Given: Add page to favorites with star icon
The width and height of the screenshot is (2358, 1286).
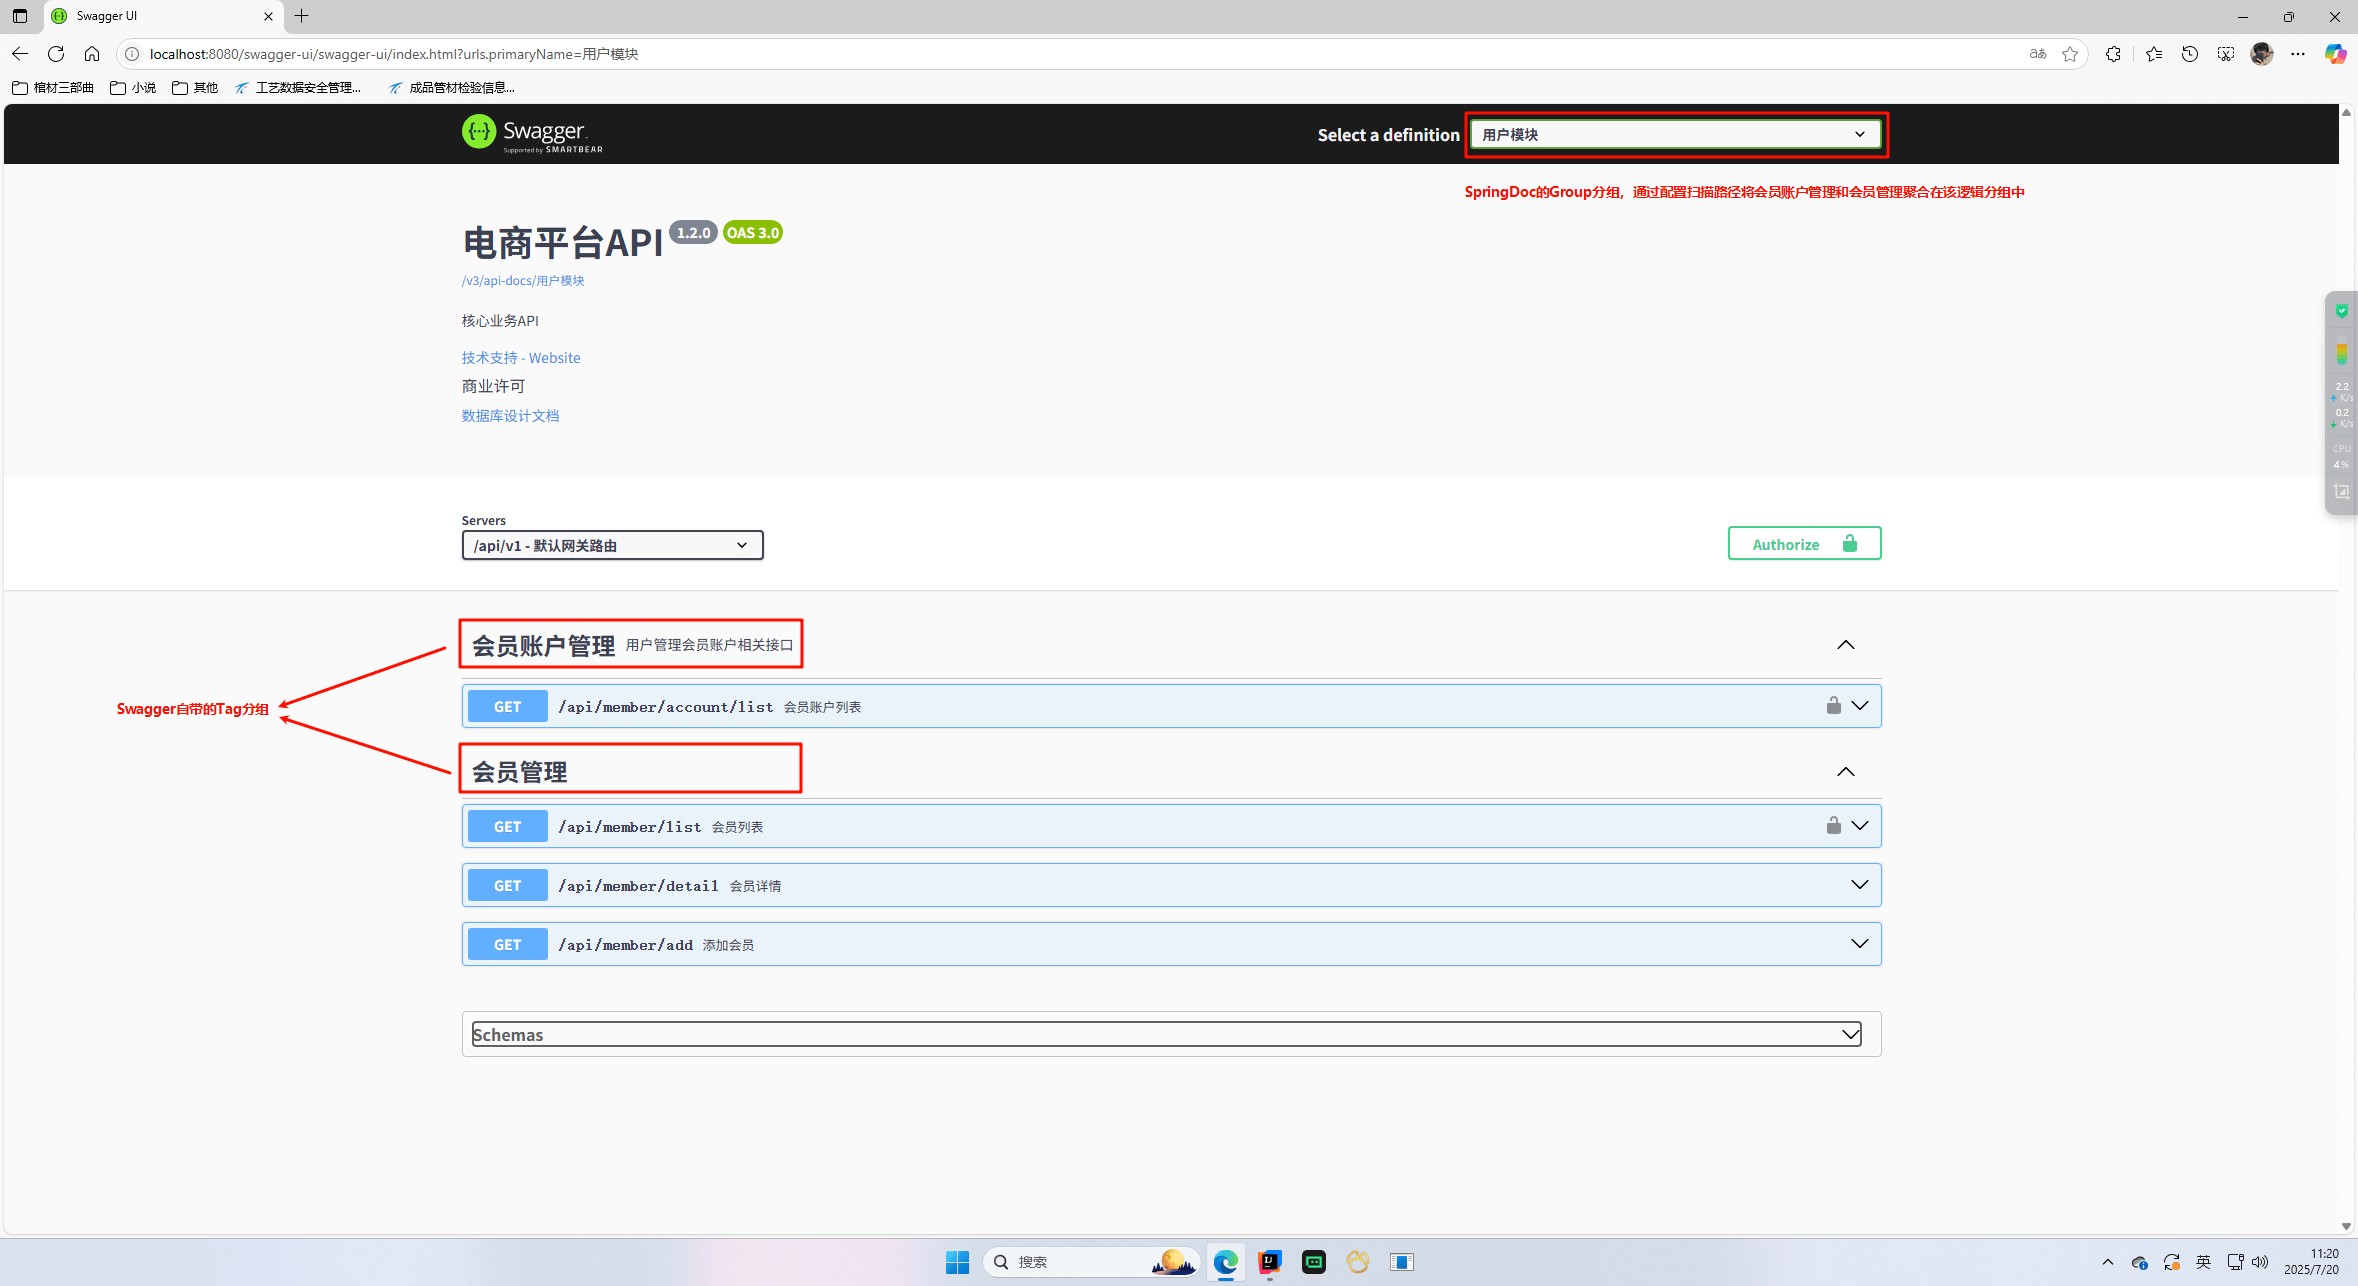Looking at the screenshot, I should point(2069,54).
